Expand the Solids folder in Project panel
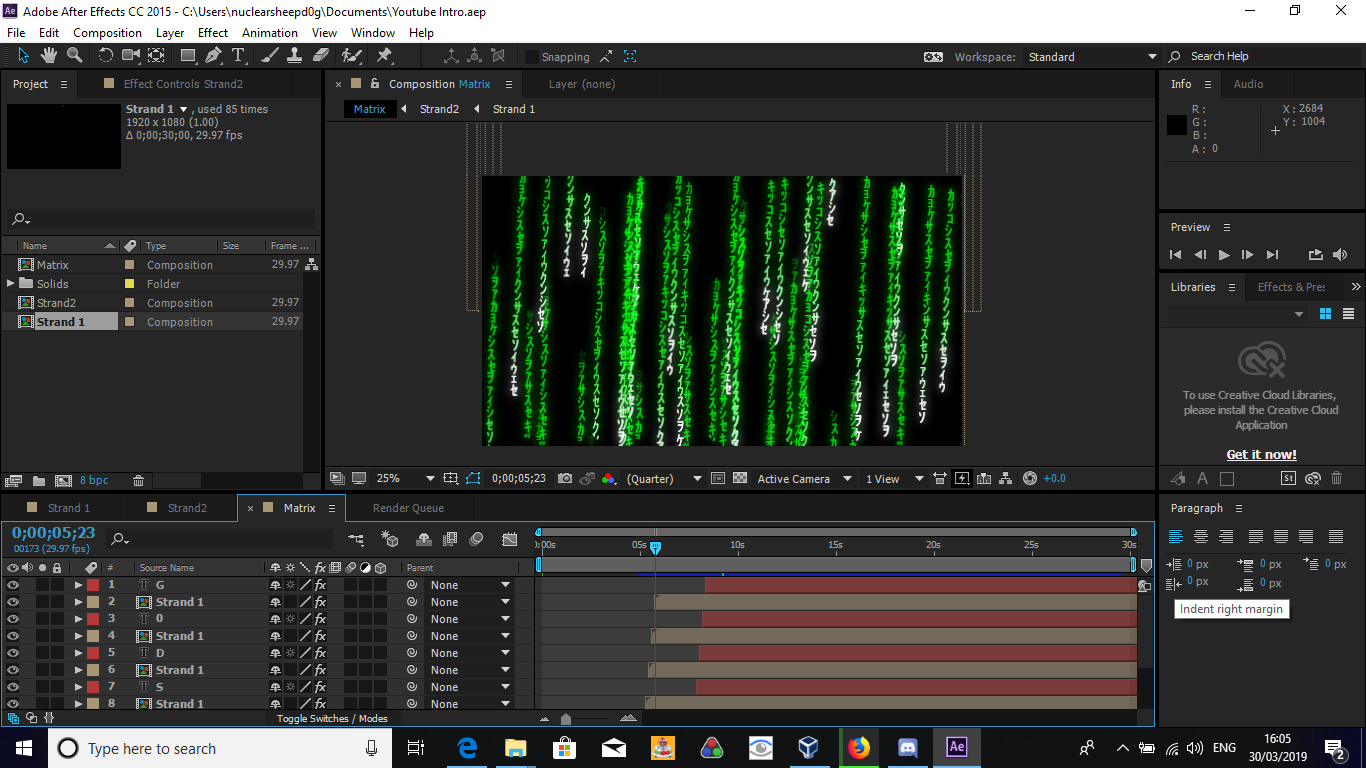The image size is (1366, 768). 11,284
